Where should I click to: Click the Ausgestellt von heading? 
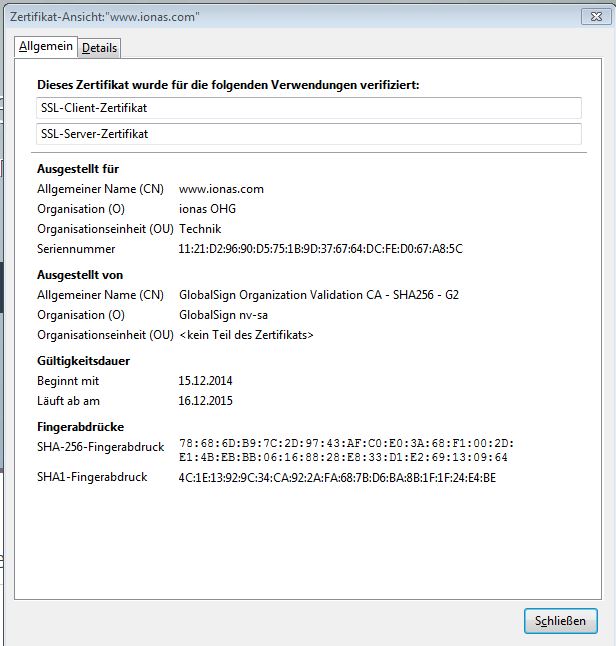point(80,275)
